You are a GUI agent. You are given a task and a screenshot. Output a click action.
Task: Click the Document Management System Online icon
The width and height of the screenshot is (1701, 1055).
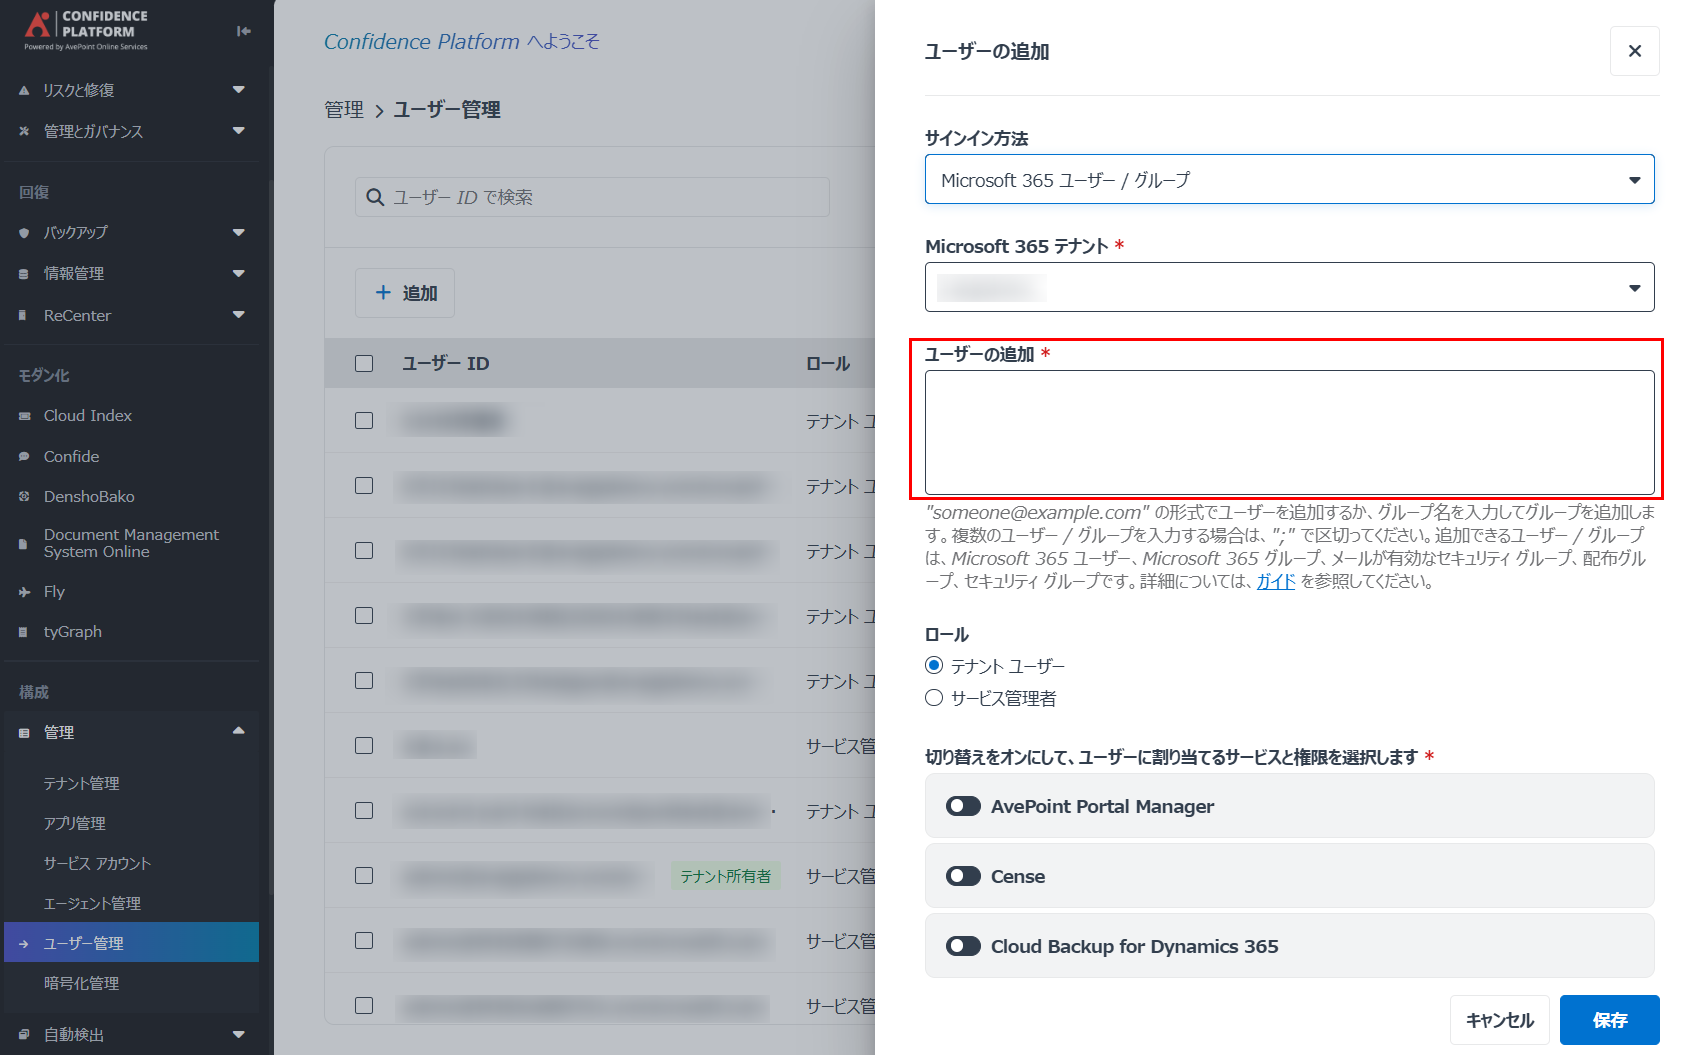click(23, 544)
